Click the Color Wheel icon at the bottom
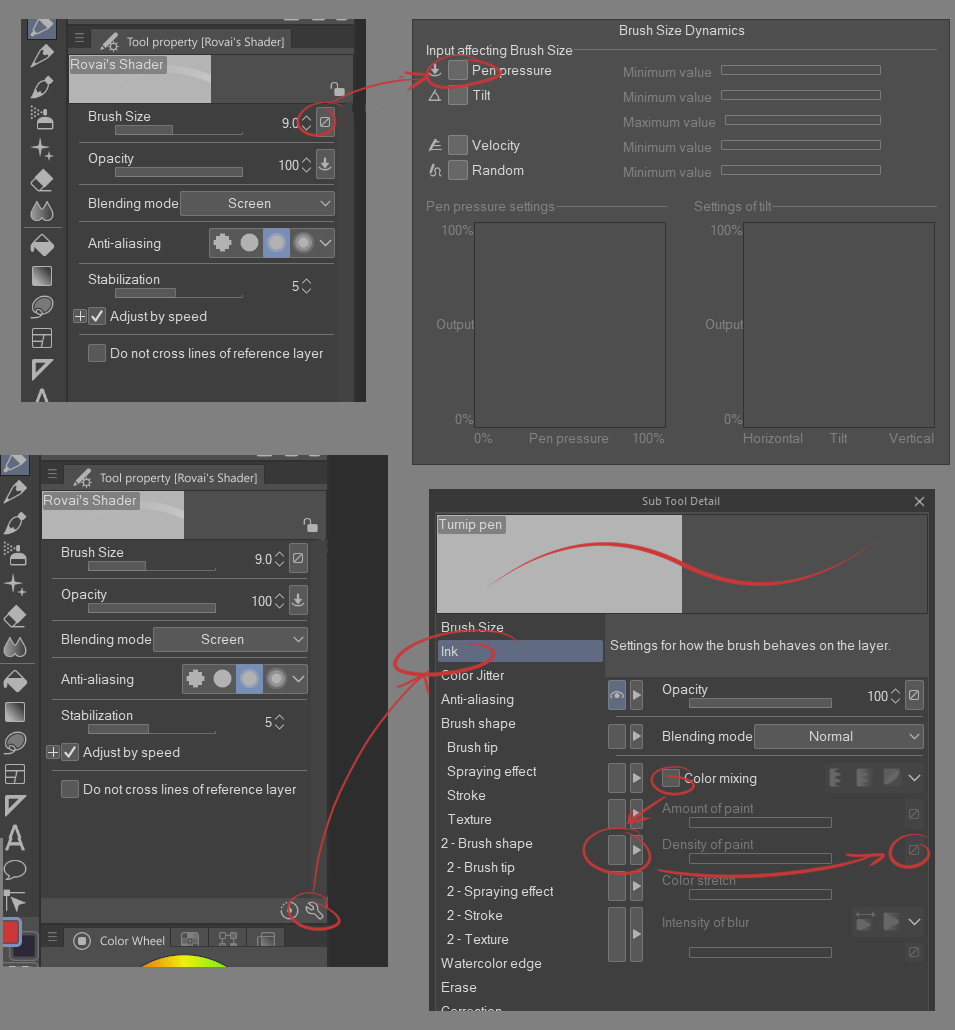This screenshot has width=955, height=1030. tap(81, 940)
